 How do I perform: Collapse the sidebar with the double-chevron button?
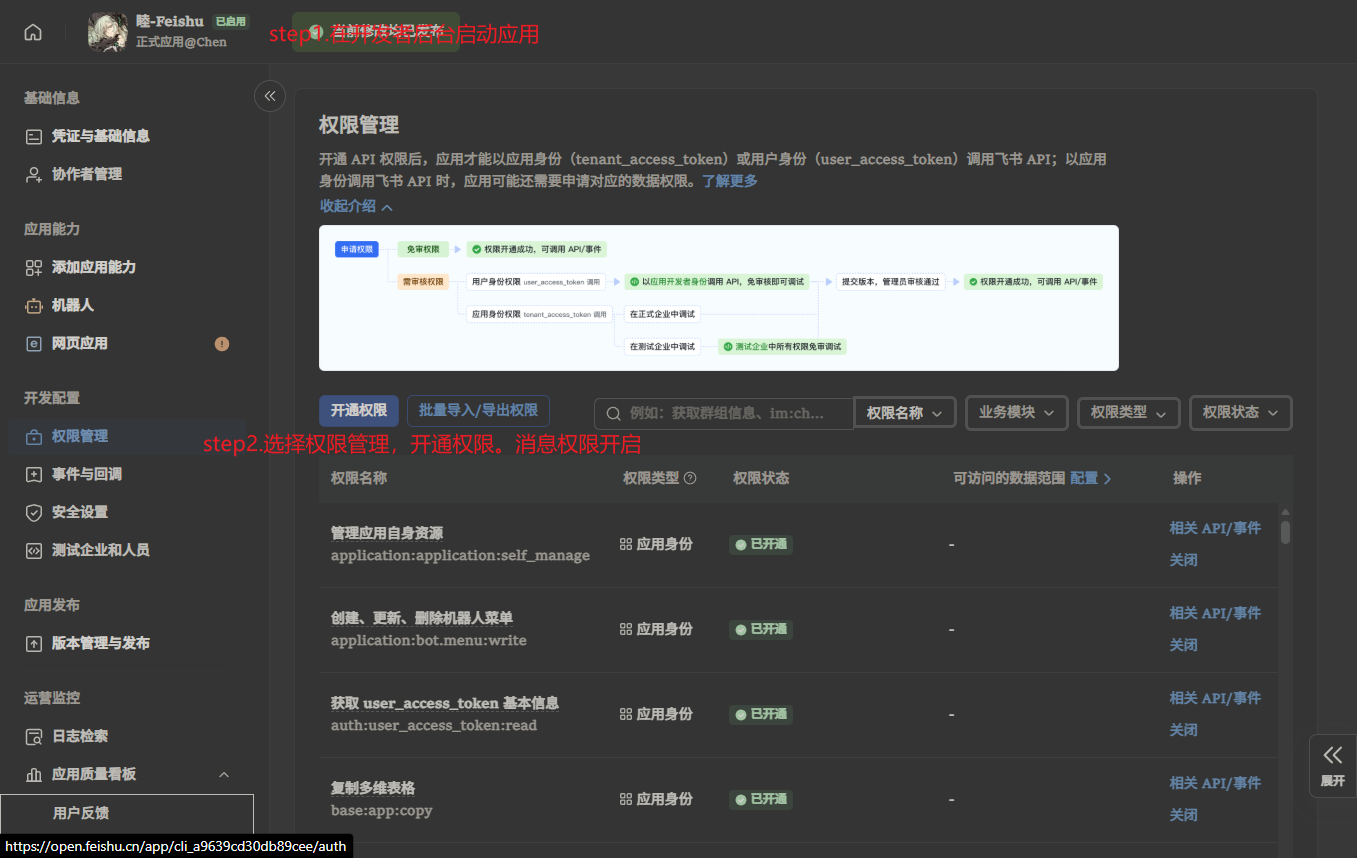click(270, 96)
